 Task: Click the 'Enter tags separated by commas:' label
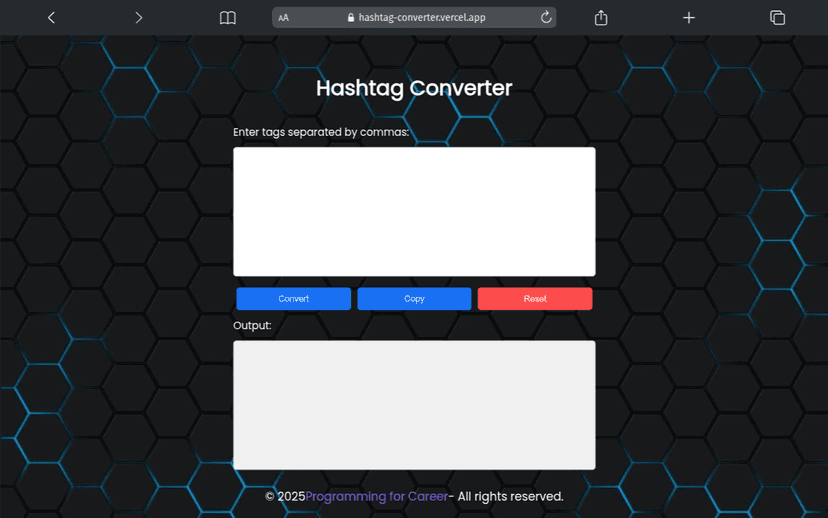(321, 132)
